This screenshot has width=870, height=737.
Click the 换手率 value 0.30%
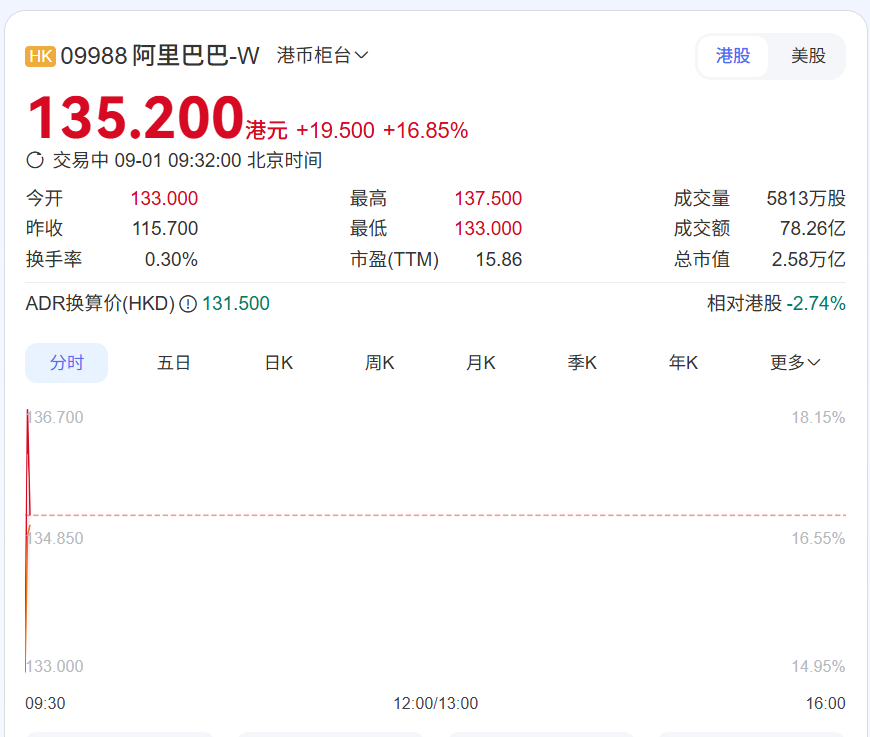coord(171,260)
